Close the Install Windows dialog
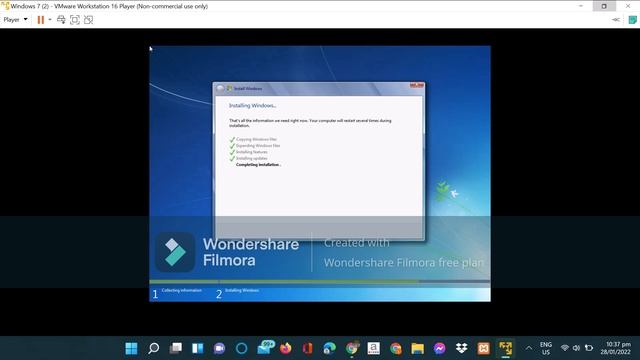Viewport: 640px width, 360px height. tap(417, 85)
